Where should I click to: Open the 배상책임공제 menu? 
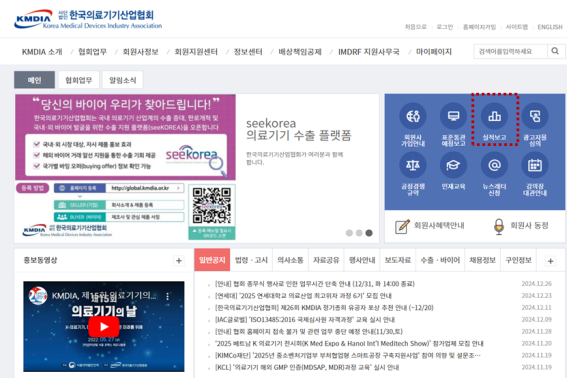[x=300, y=52]
